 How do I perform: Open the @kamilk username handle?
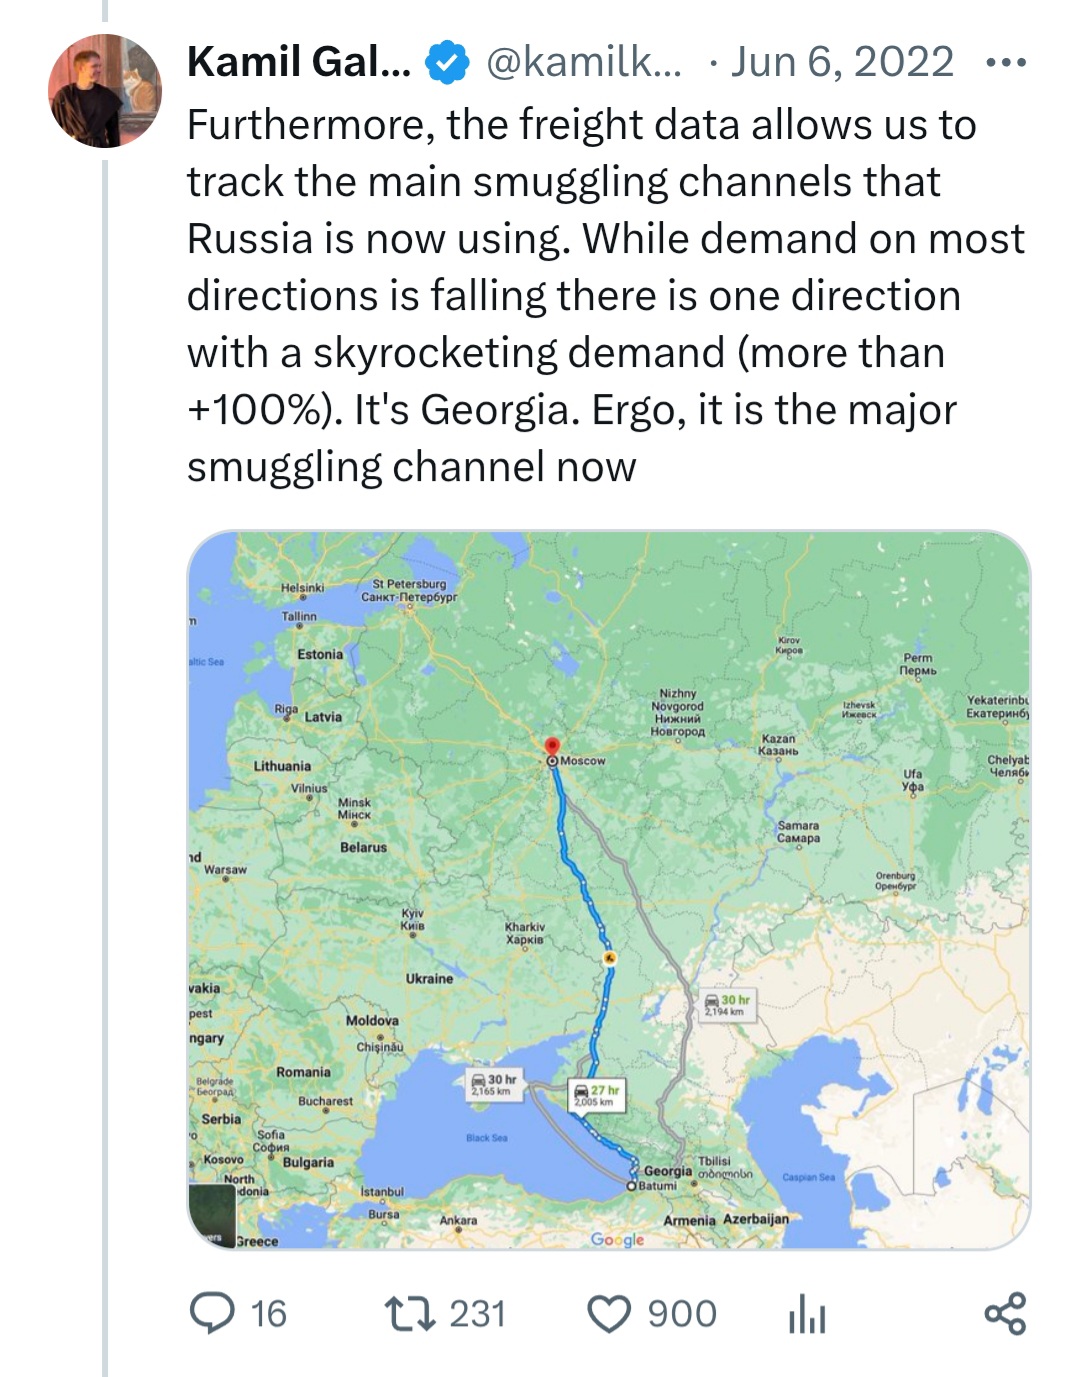click(x=584, y=62)
